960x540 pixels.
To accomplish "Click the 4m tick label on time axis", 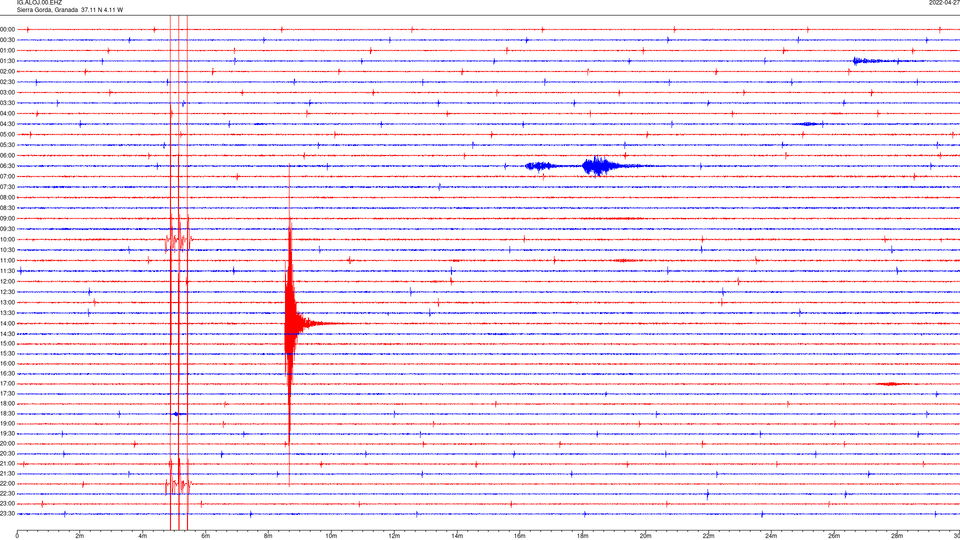I will pos(143,536).
